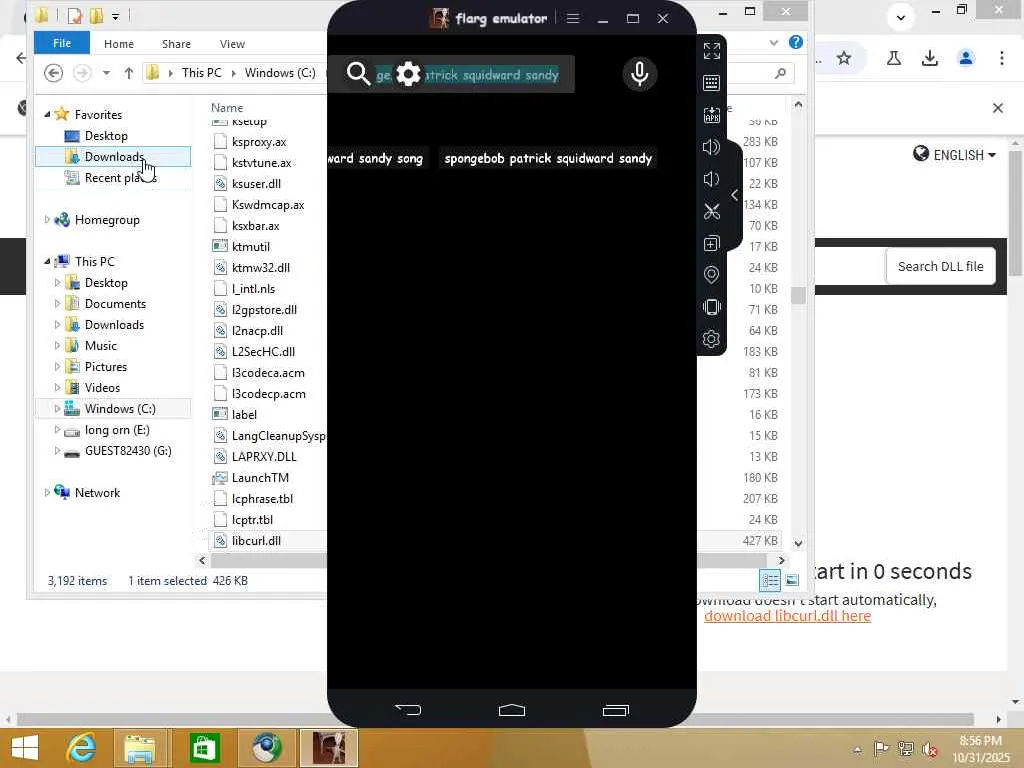
Task: Open the flarg emulator hamburger menu
Action: [573, 18]
